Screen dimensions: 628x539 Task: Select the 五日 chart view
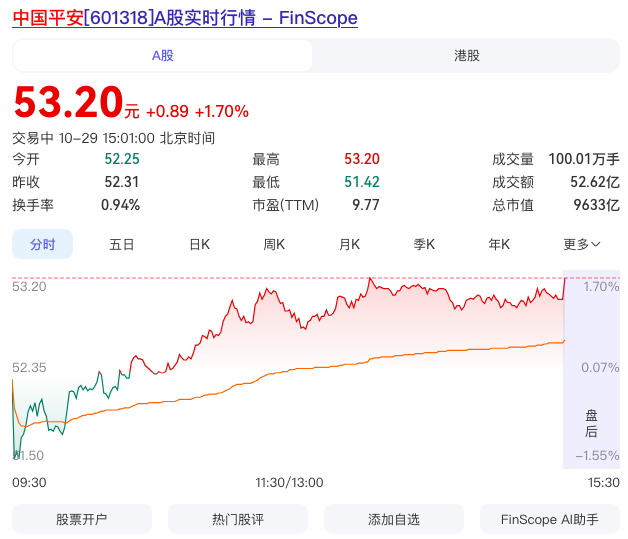click(121, 244)
